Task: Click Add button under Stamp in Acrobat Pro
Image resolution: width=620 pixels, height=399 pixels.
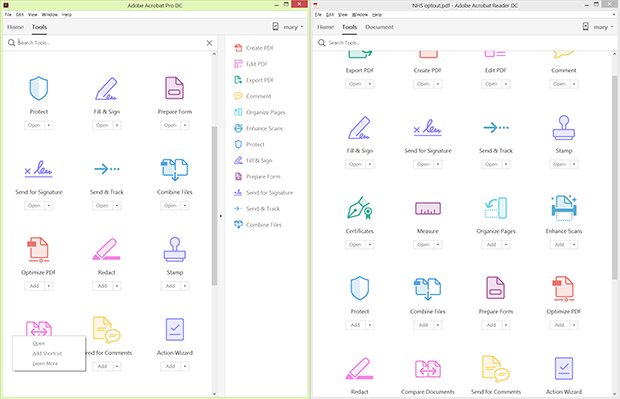Action: [170, 286]
